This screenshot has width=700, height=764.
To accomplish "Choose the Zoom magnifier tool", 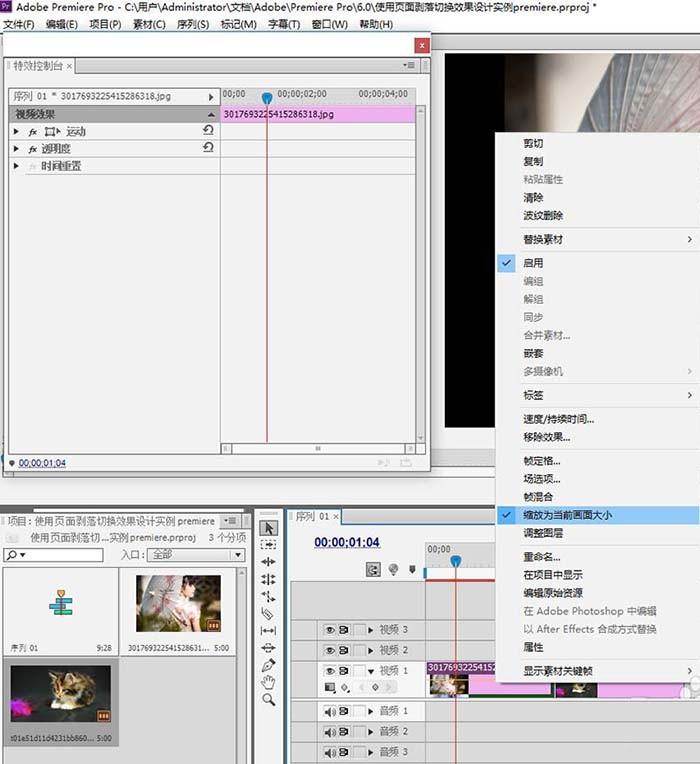I will coord(268,700).
